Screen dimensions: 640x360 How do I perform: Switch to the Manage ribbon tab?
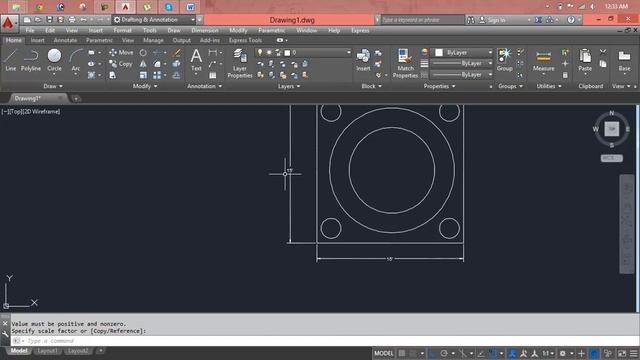[153, 40]
